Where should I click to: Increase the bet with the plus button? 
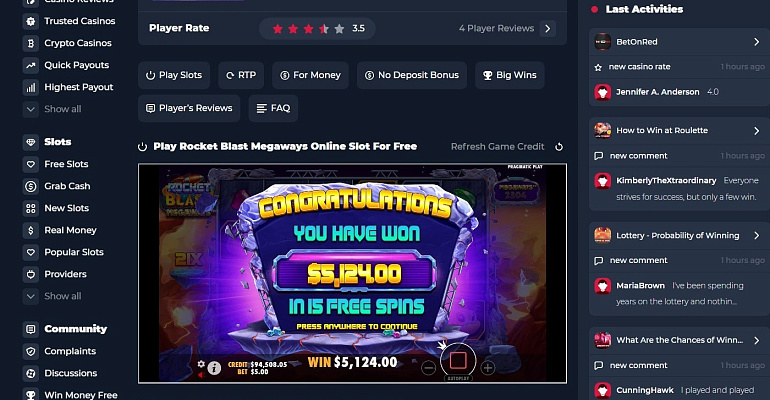pos(488,368)
